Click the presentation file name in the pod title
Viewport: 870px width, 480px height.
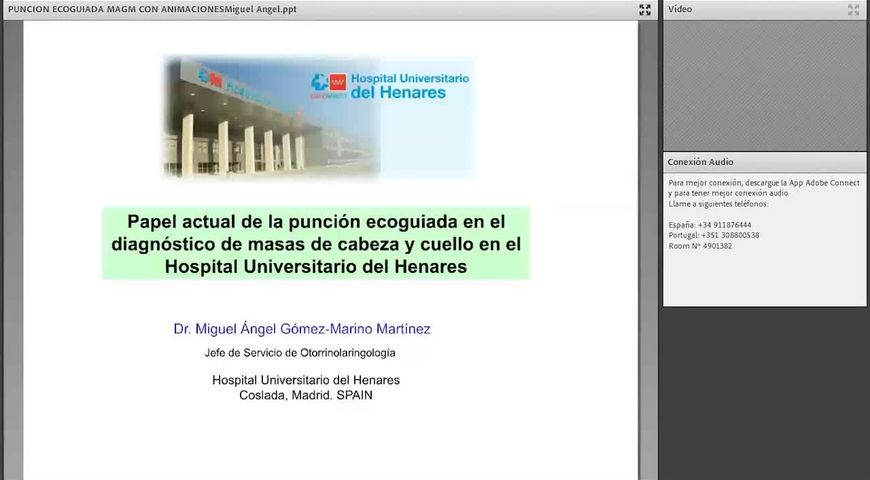pos(152,9)
